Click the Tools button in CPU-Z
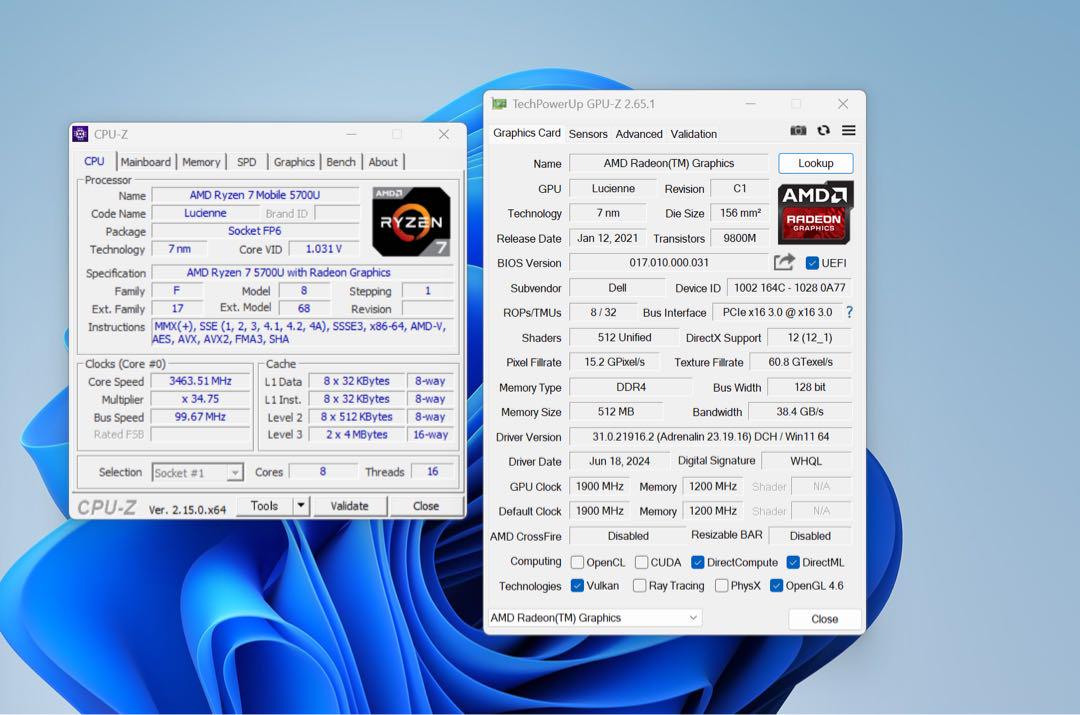The image size is (1080, 715). tap(264, 506)
